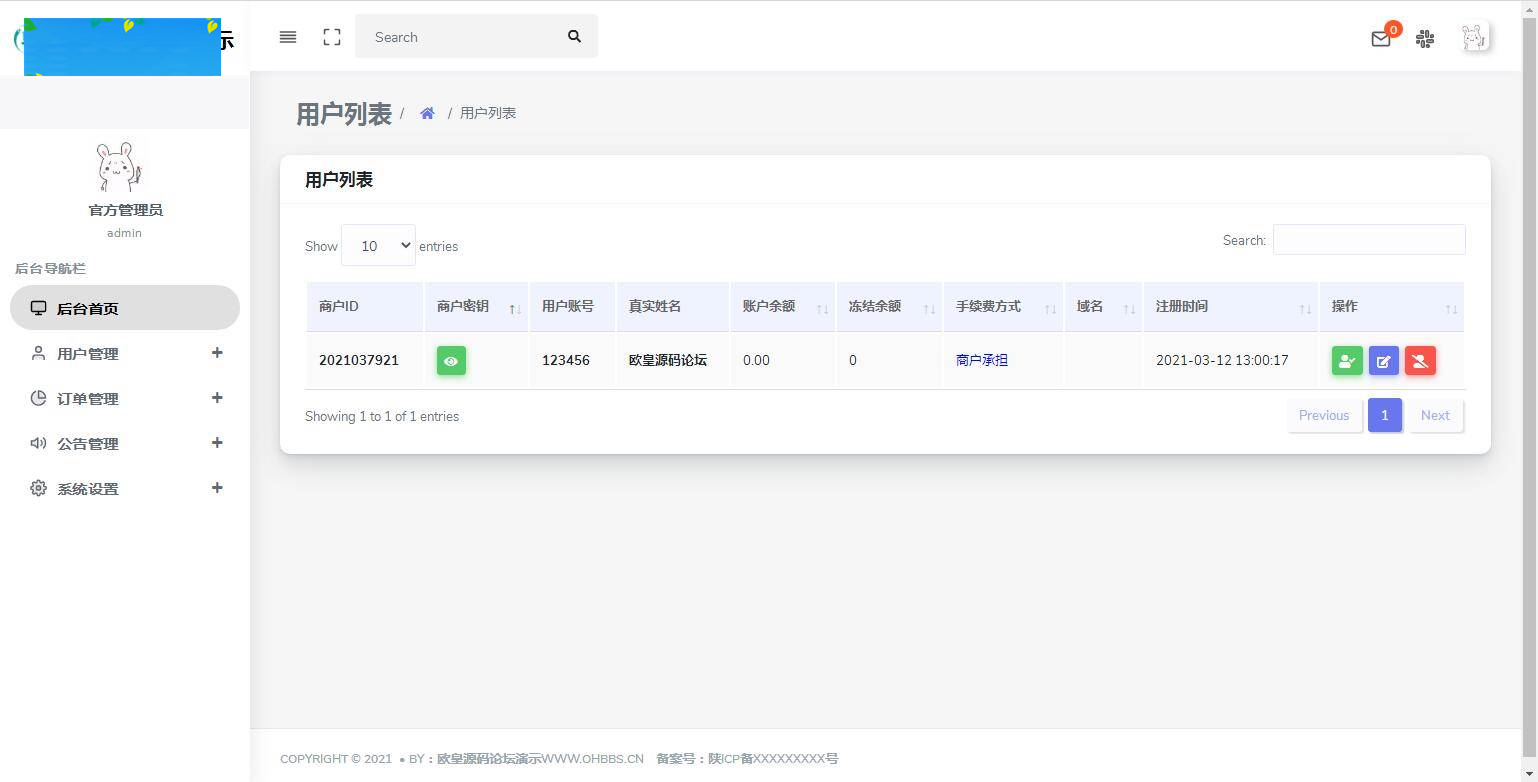
Task: Toggle the sidebar with the hamburger icon
Action: pos(288,37)
